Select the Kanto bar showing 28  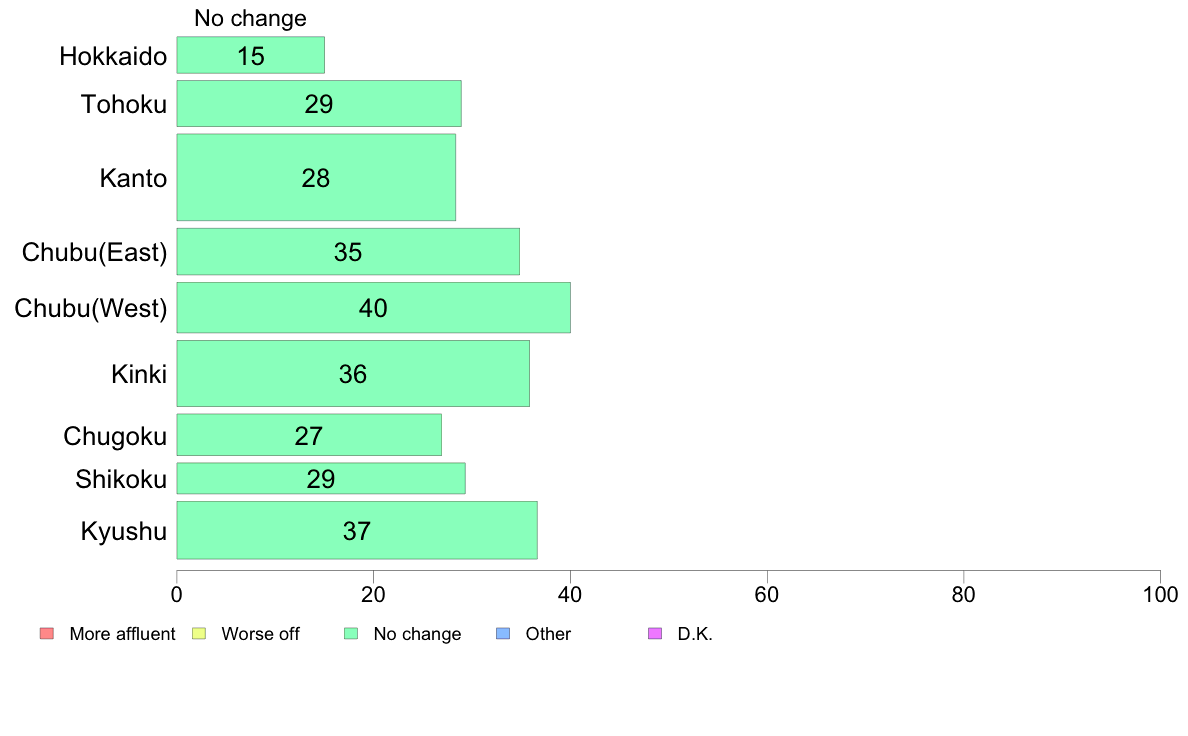pyautogui.click(x=316, y=177)
